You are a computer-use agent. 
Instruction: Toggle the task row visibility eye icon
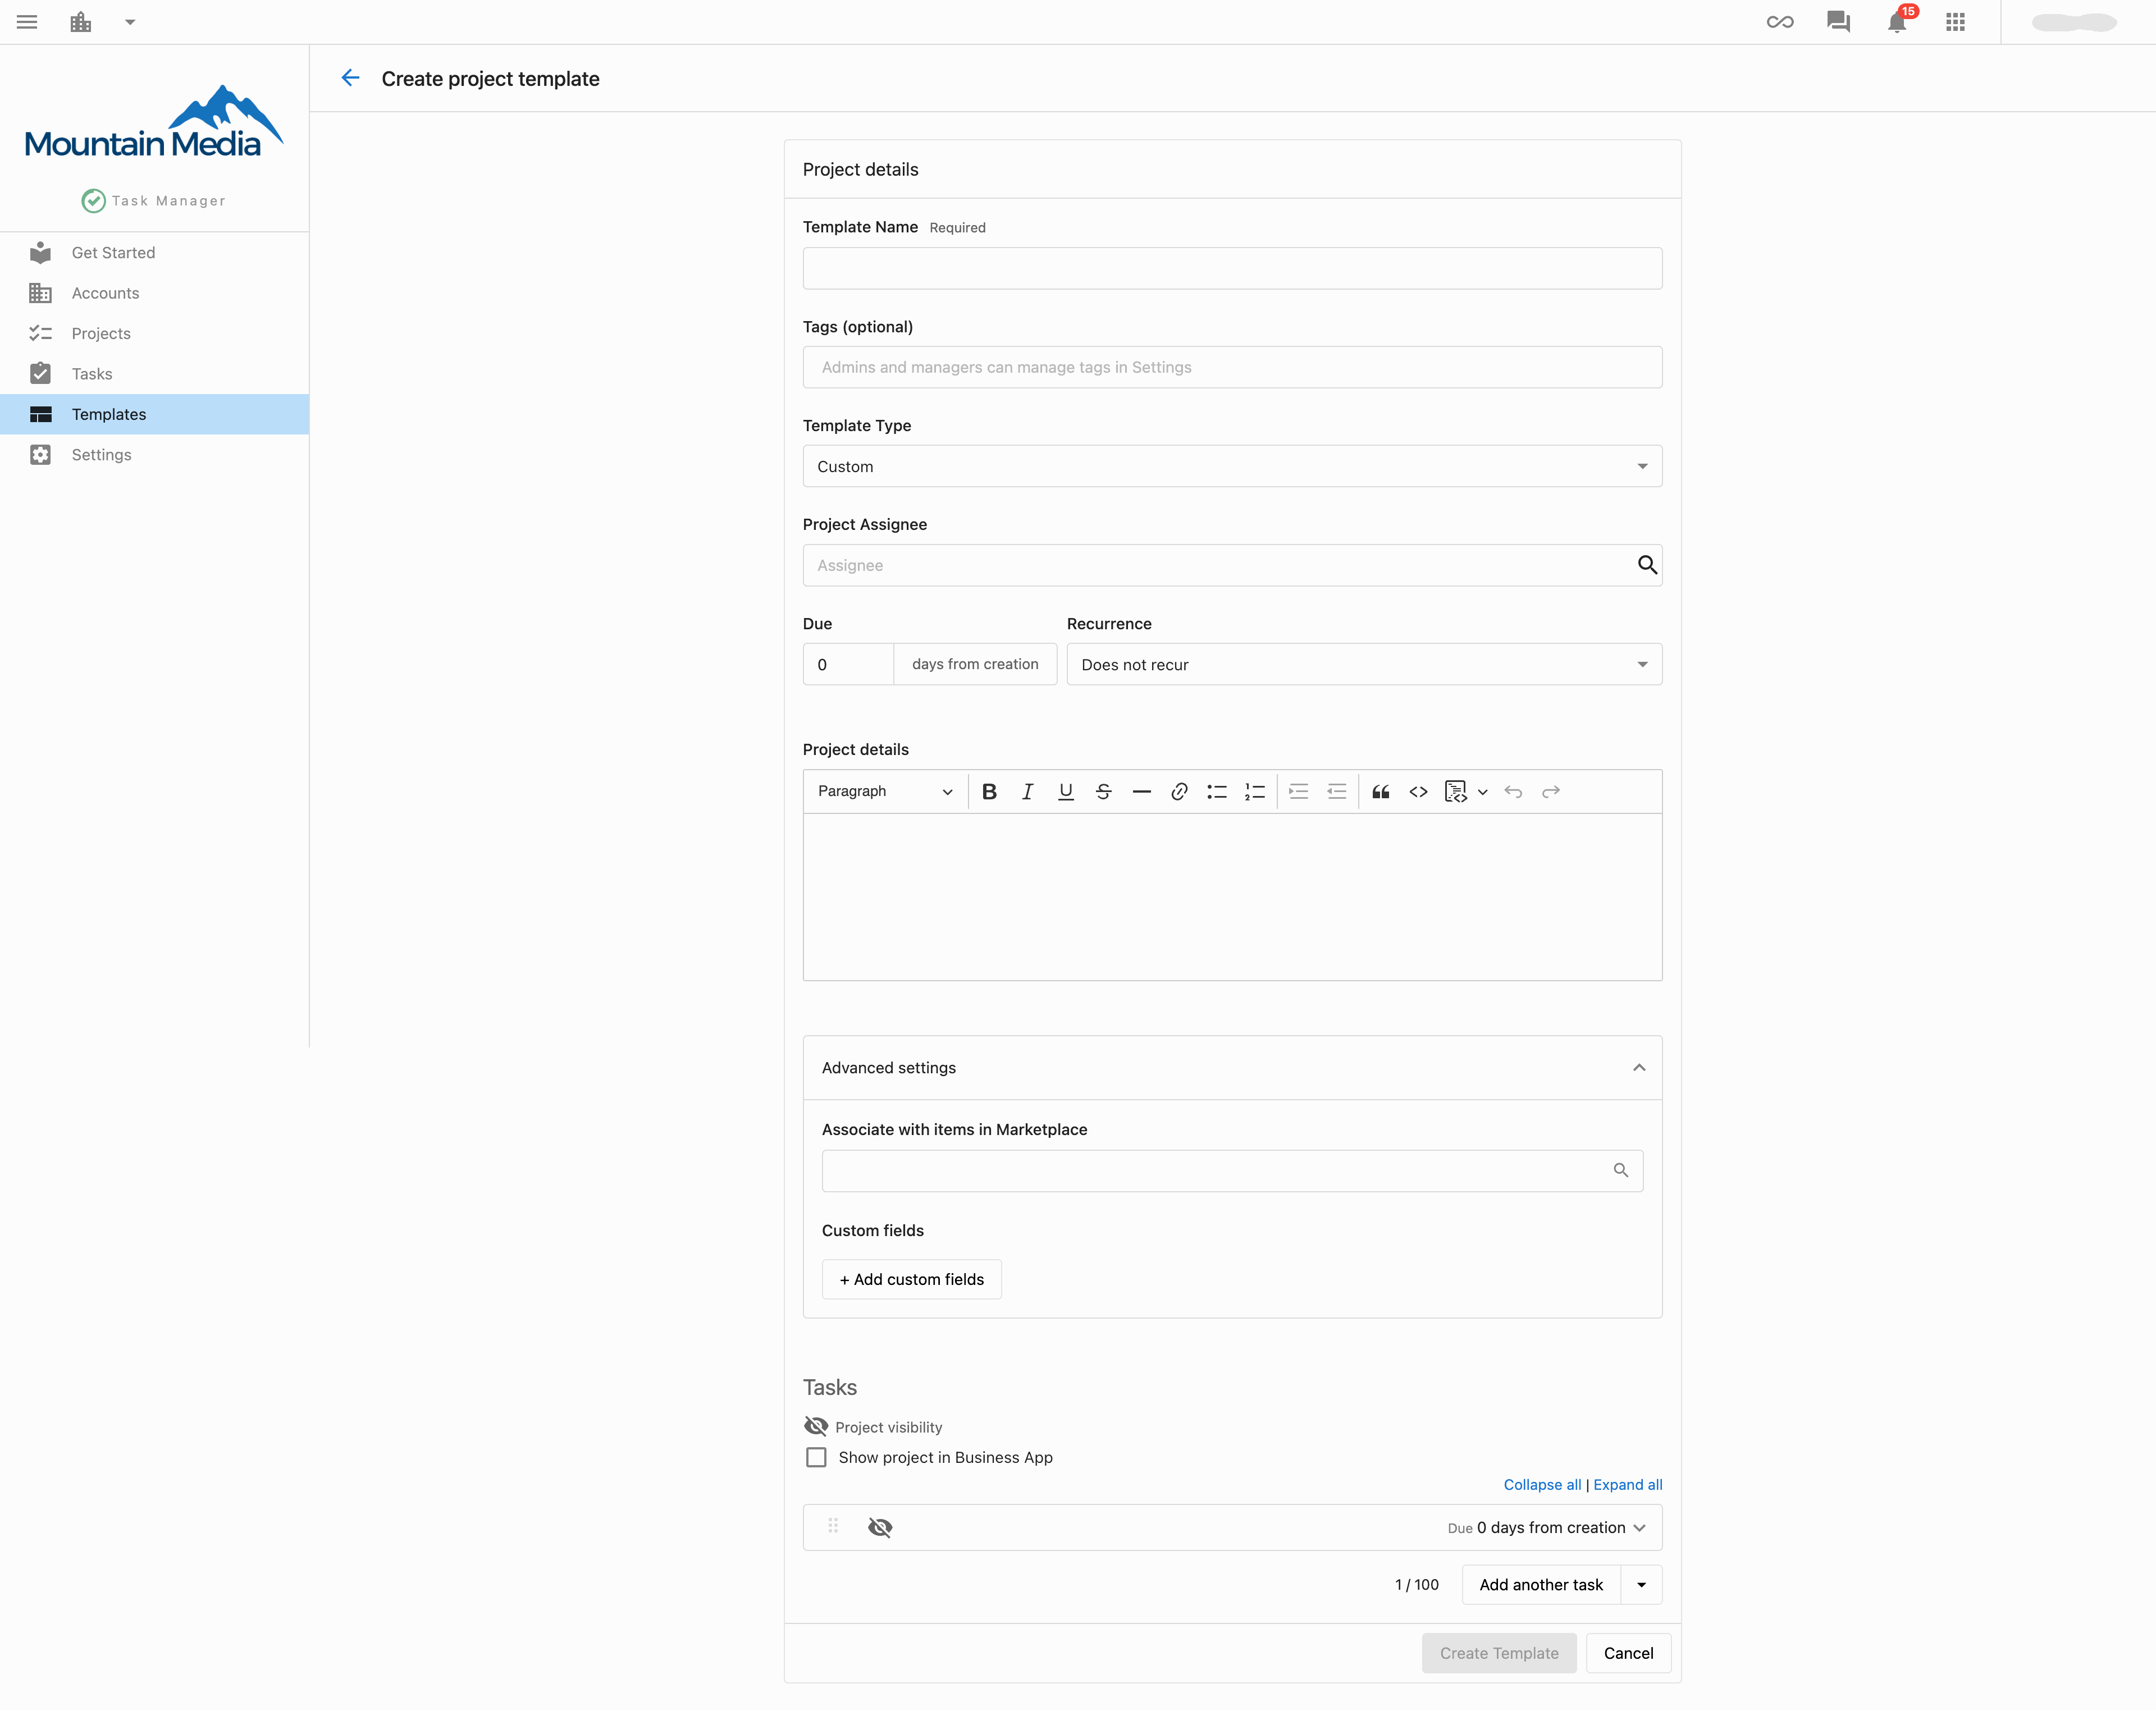tap(880, 1527)
